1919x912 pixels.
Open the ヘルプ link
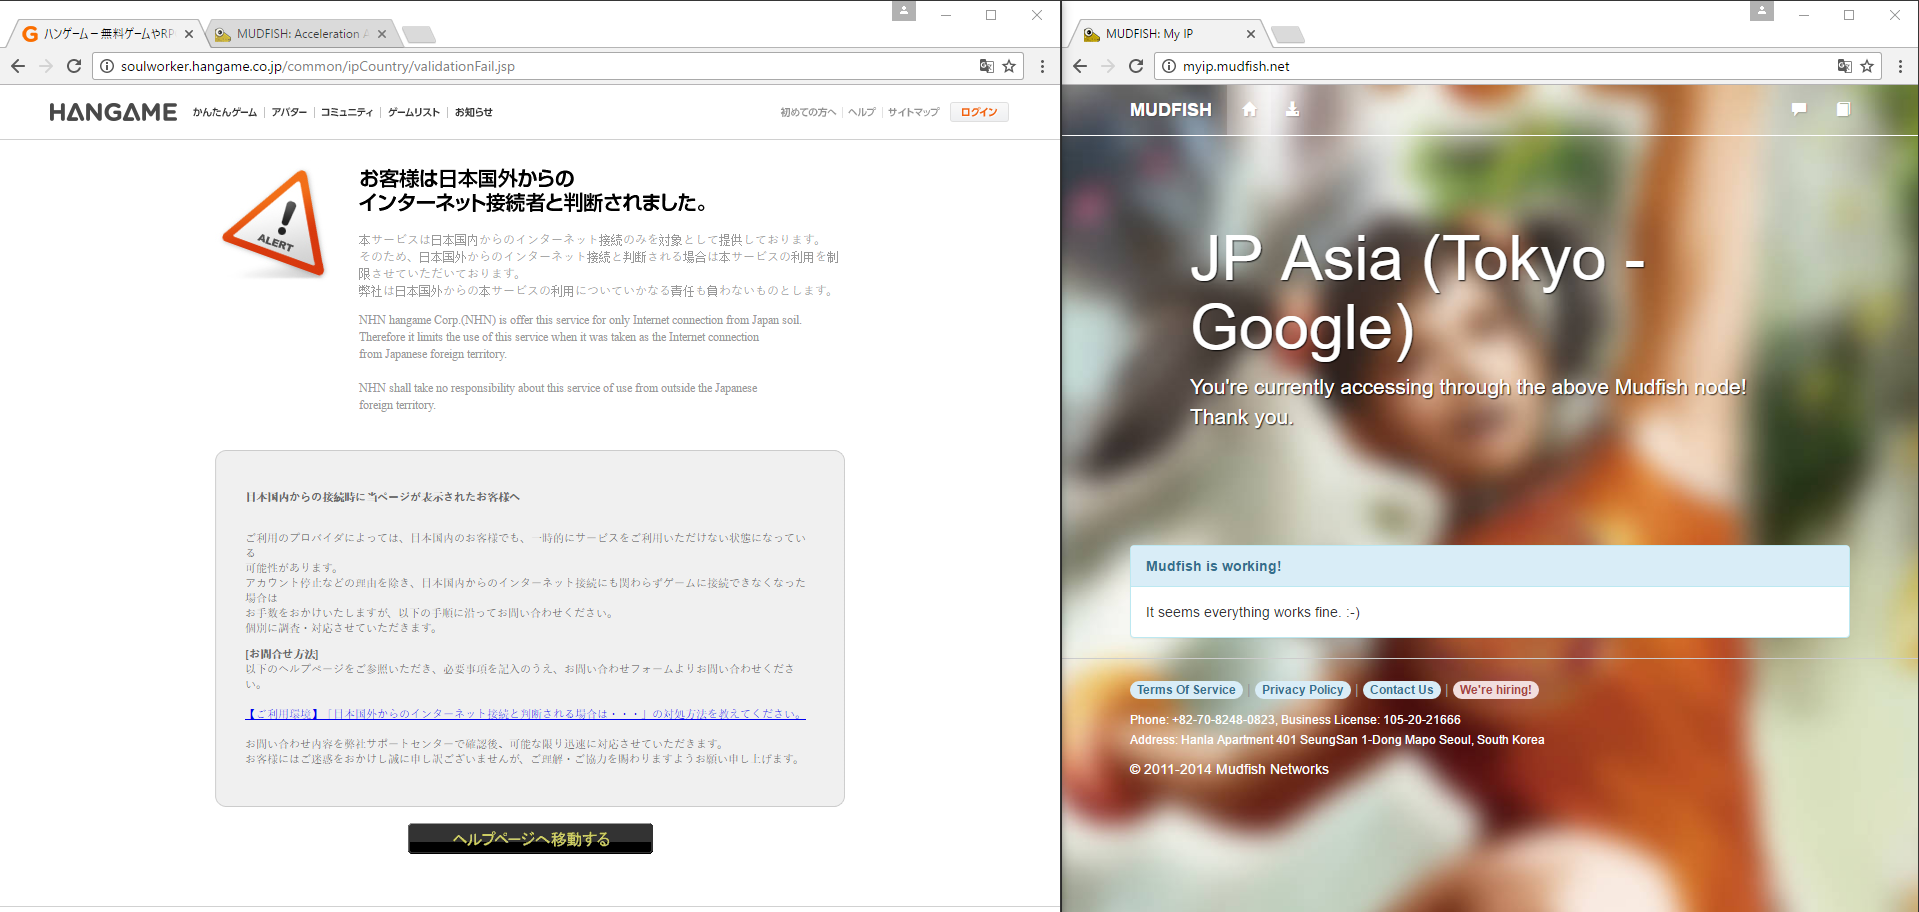tap(862, 112)
